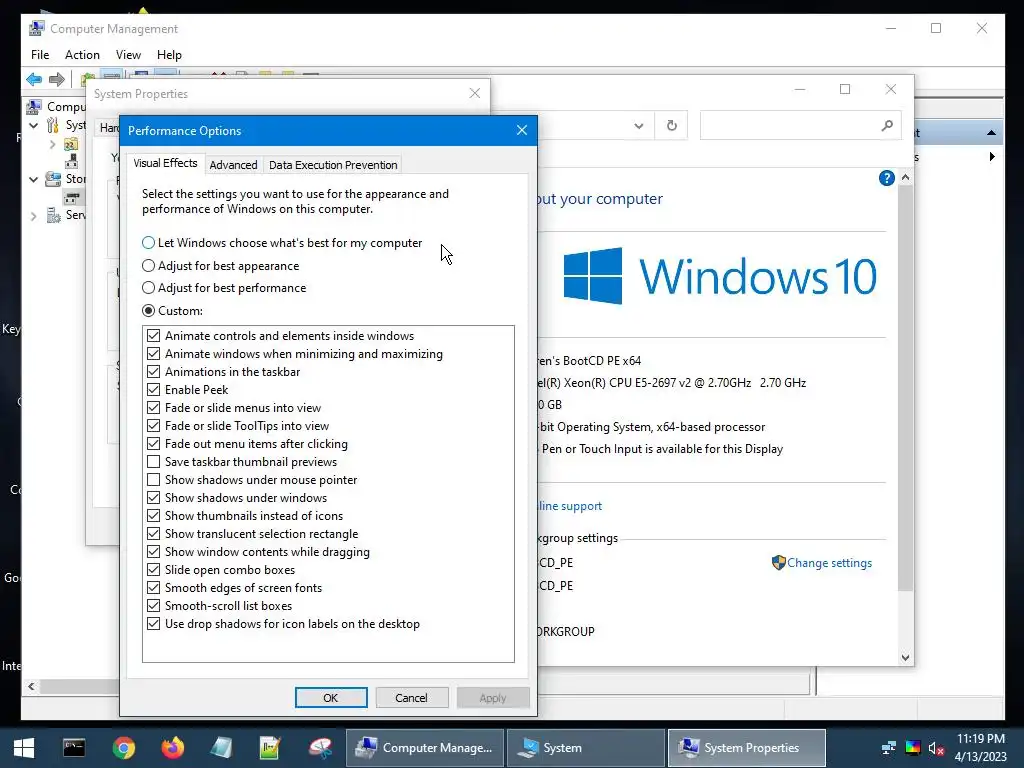Uncheck Show thumbnails instead of icons
1024x768 pixels.
tap(153, 516)
